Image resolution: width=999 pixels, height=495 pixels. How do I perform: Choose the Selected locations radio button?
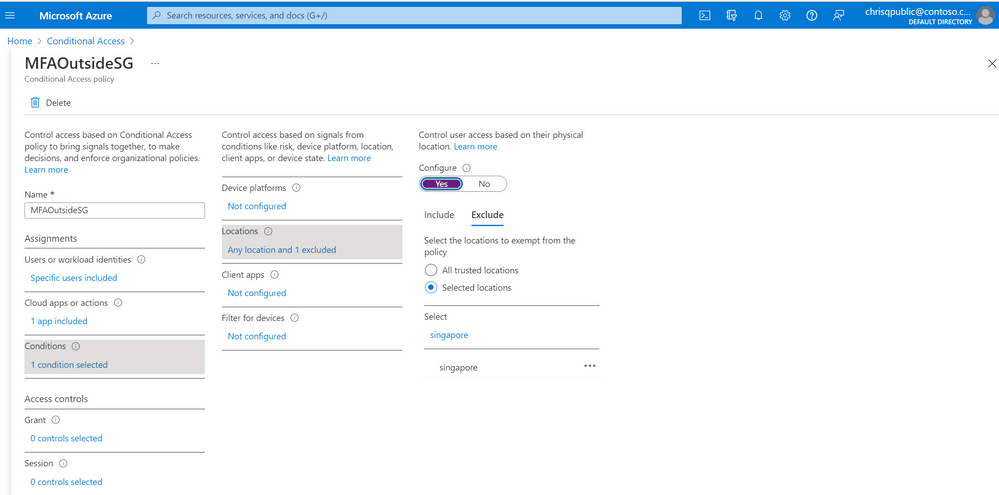[x=431, y=287]
